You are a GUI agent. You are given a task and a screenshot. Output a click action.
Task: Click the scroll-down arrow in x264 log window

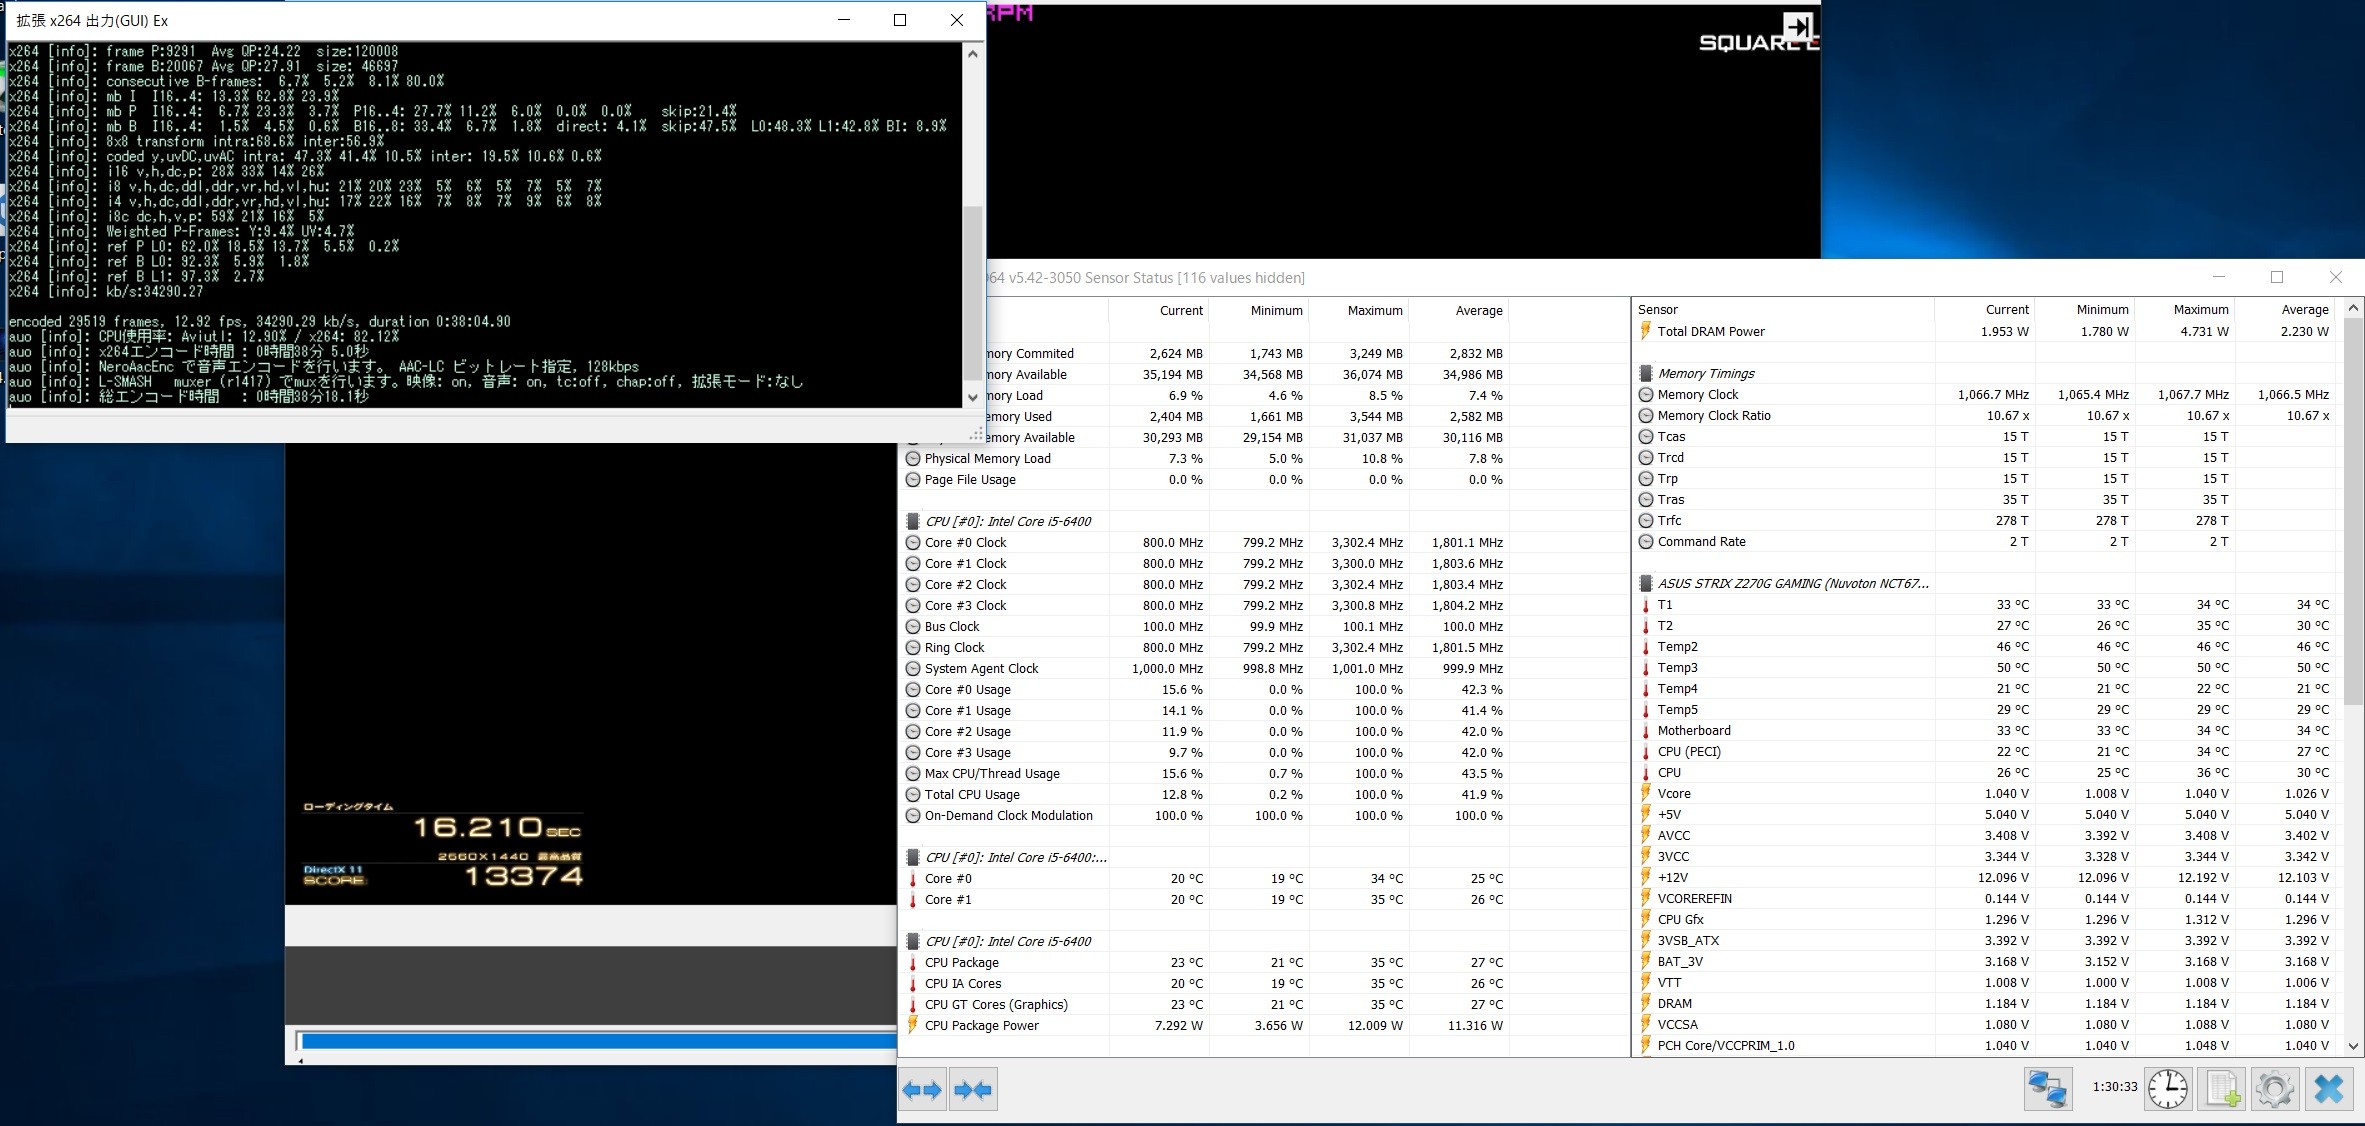972,397
